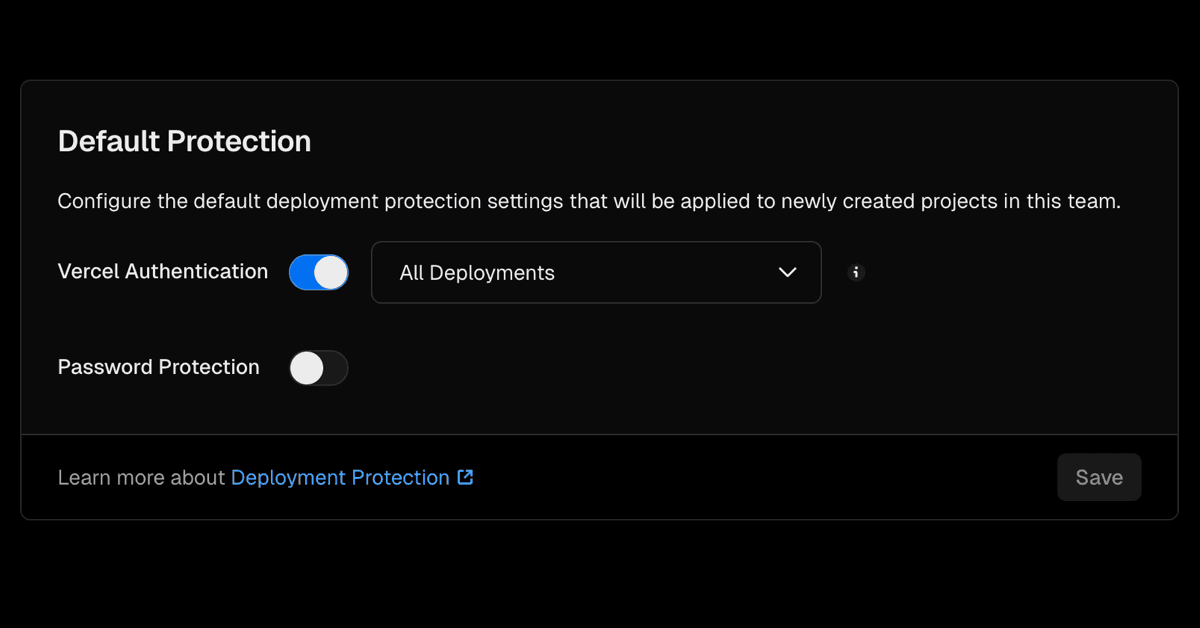Screen dimensions: 1200x628
Task: Disable the Vercel Authentication toggle
Action: click(x=318, y=272)
